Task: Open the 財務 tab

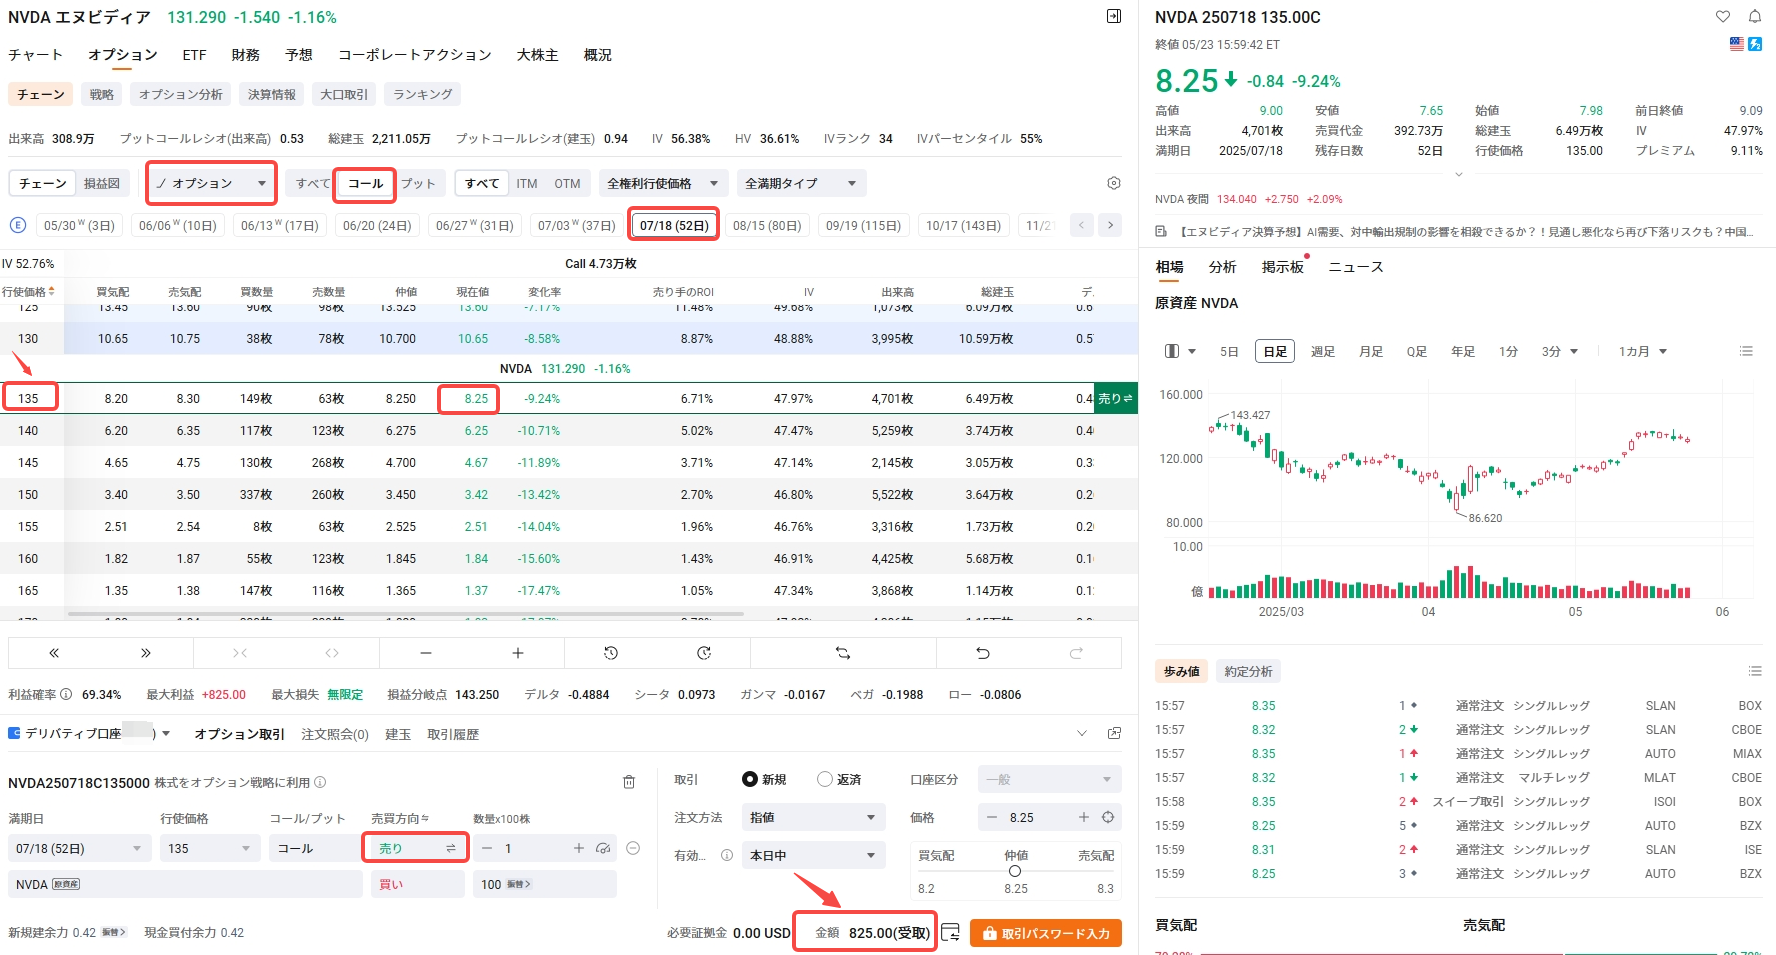Action: pos(245,55)
